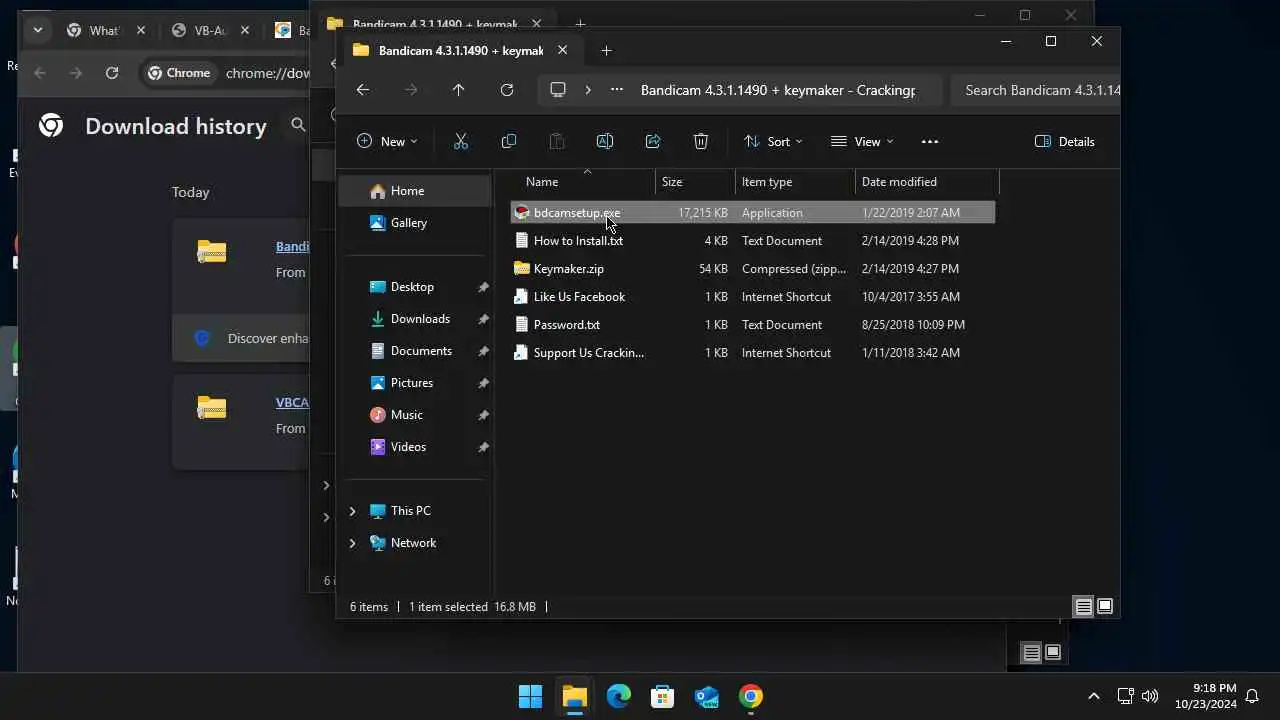The image size is (1280, 720).
Task: Close the first Chrome tab starting with What
Action: coord(141,31)
